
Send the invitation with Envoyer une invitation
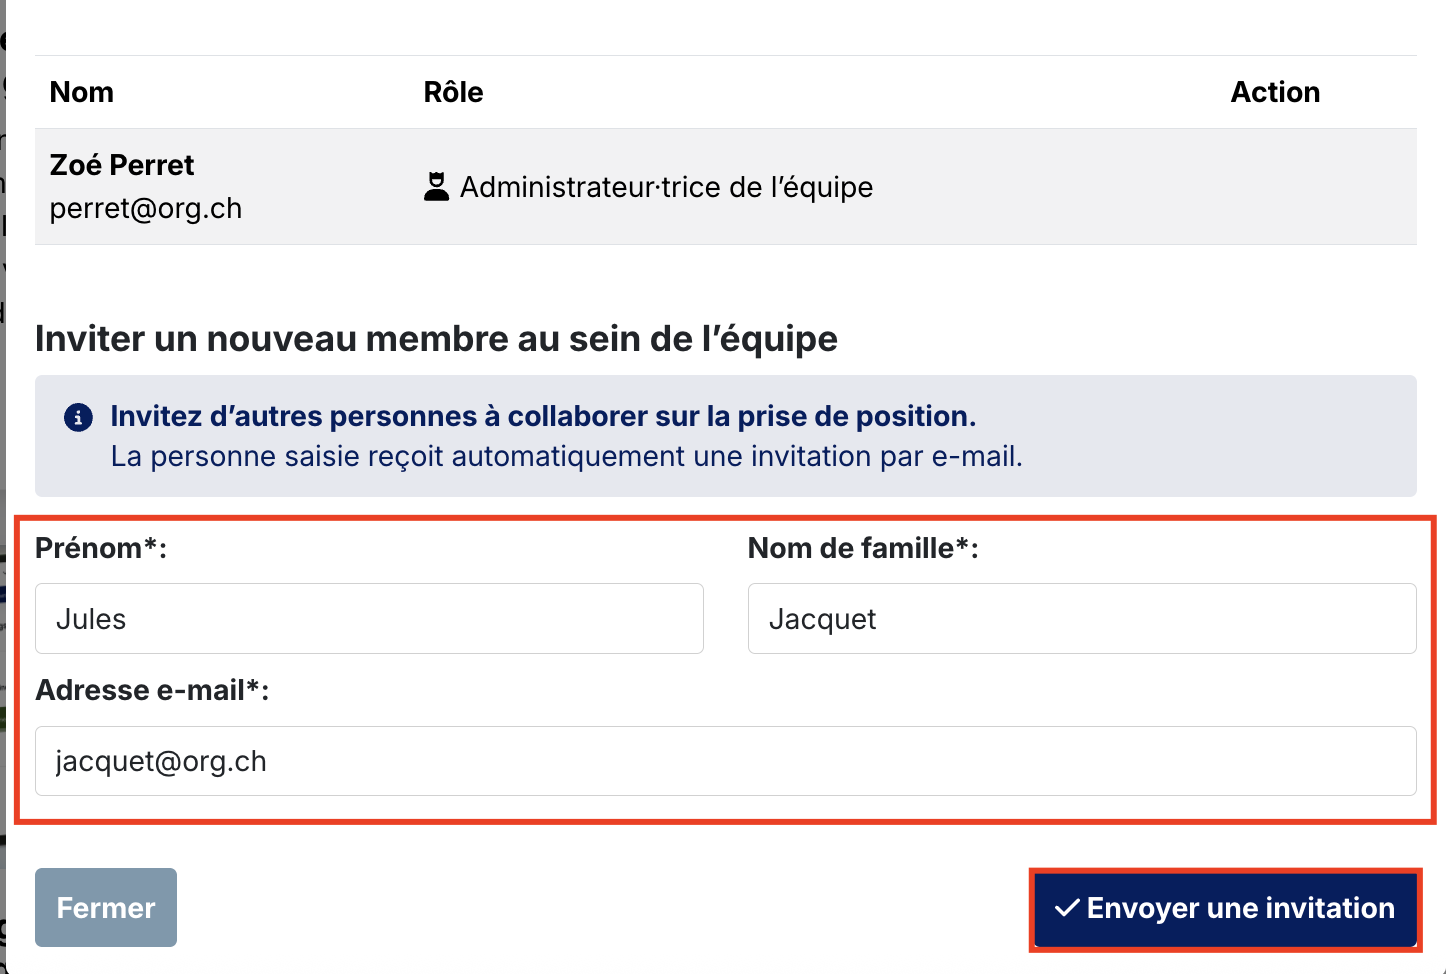1225,909
